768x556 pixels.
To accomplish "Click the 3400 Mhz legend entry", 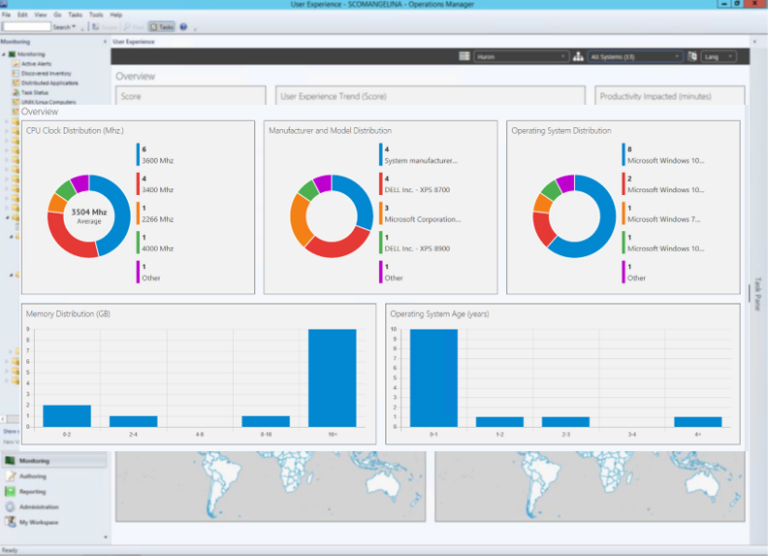I will pos(157,184).
